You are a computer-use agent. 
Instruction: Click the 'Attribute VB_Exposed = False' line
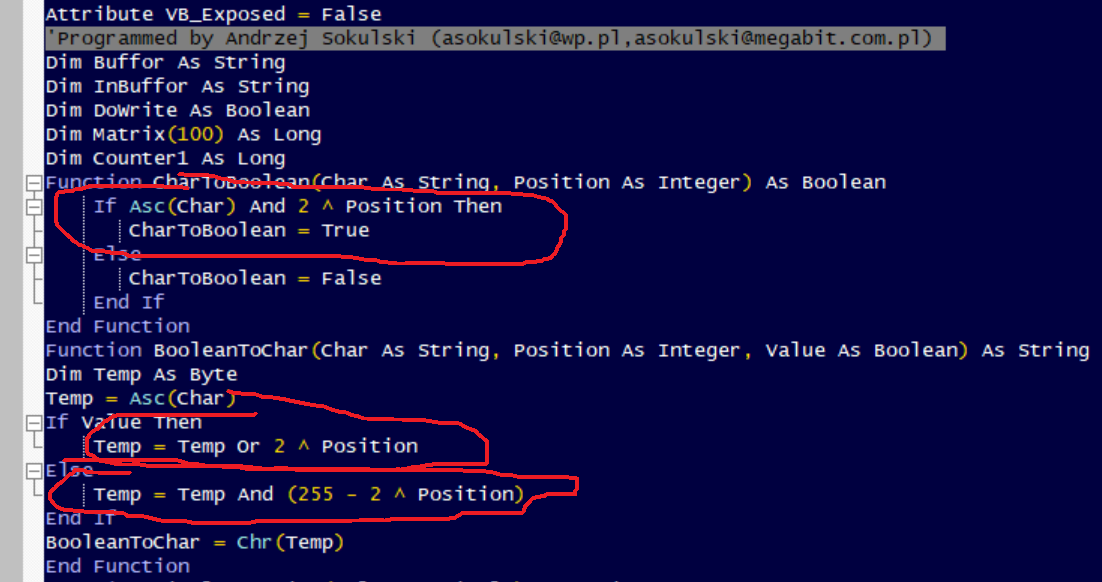pos(213,15)
